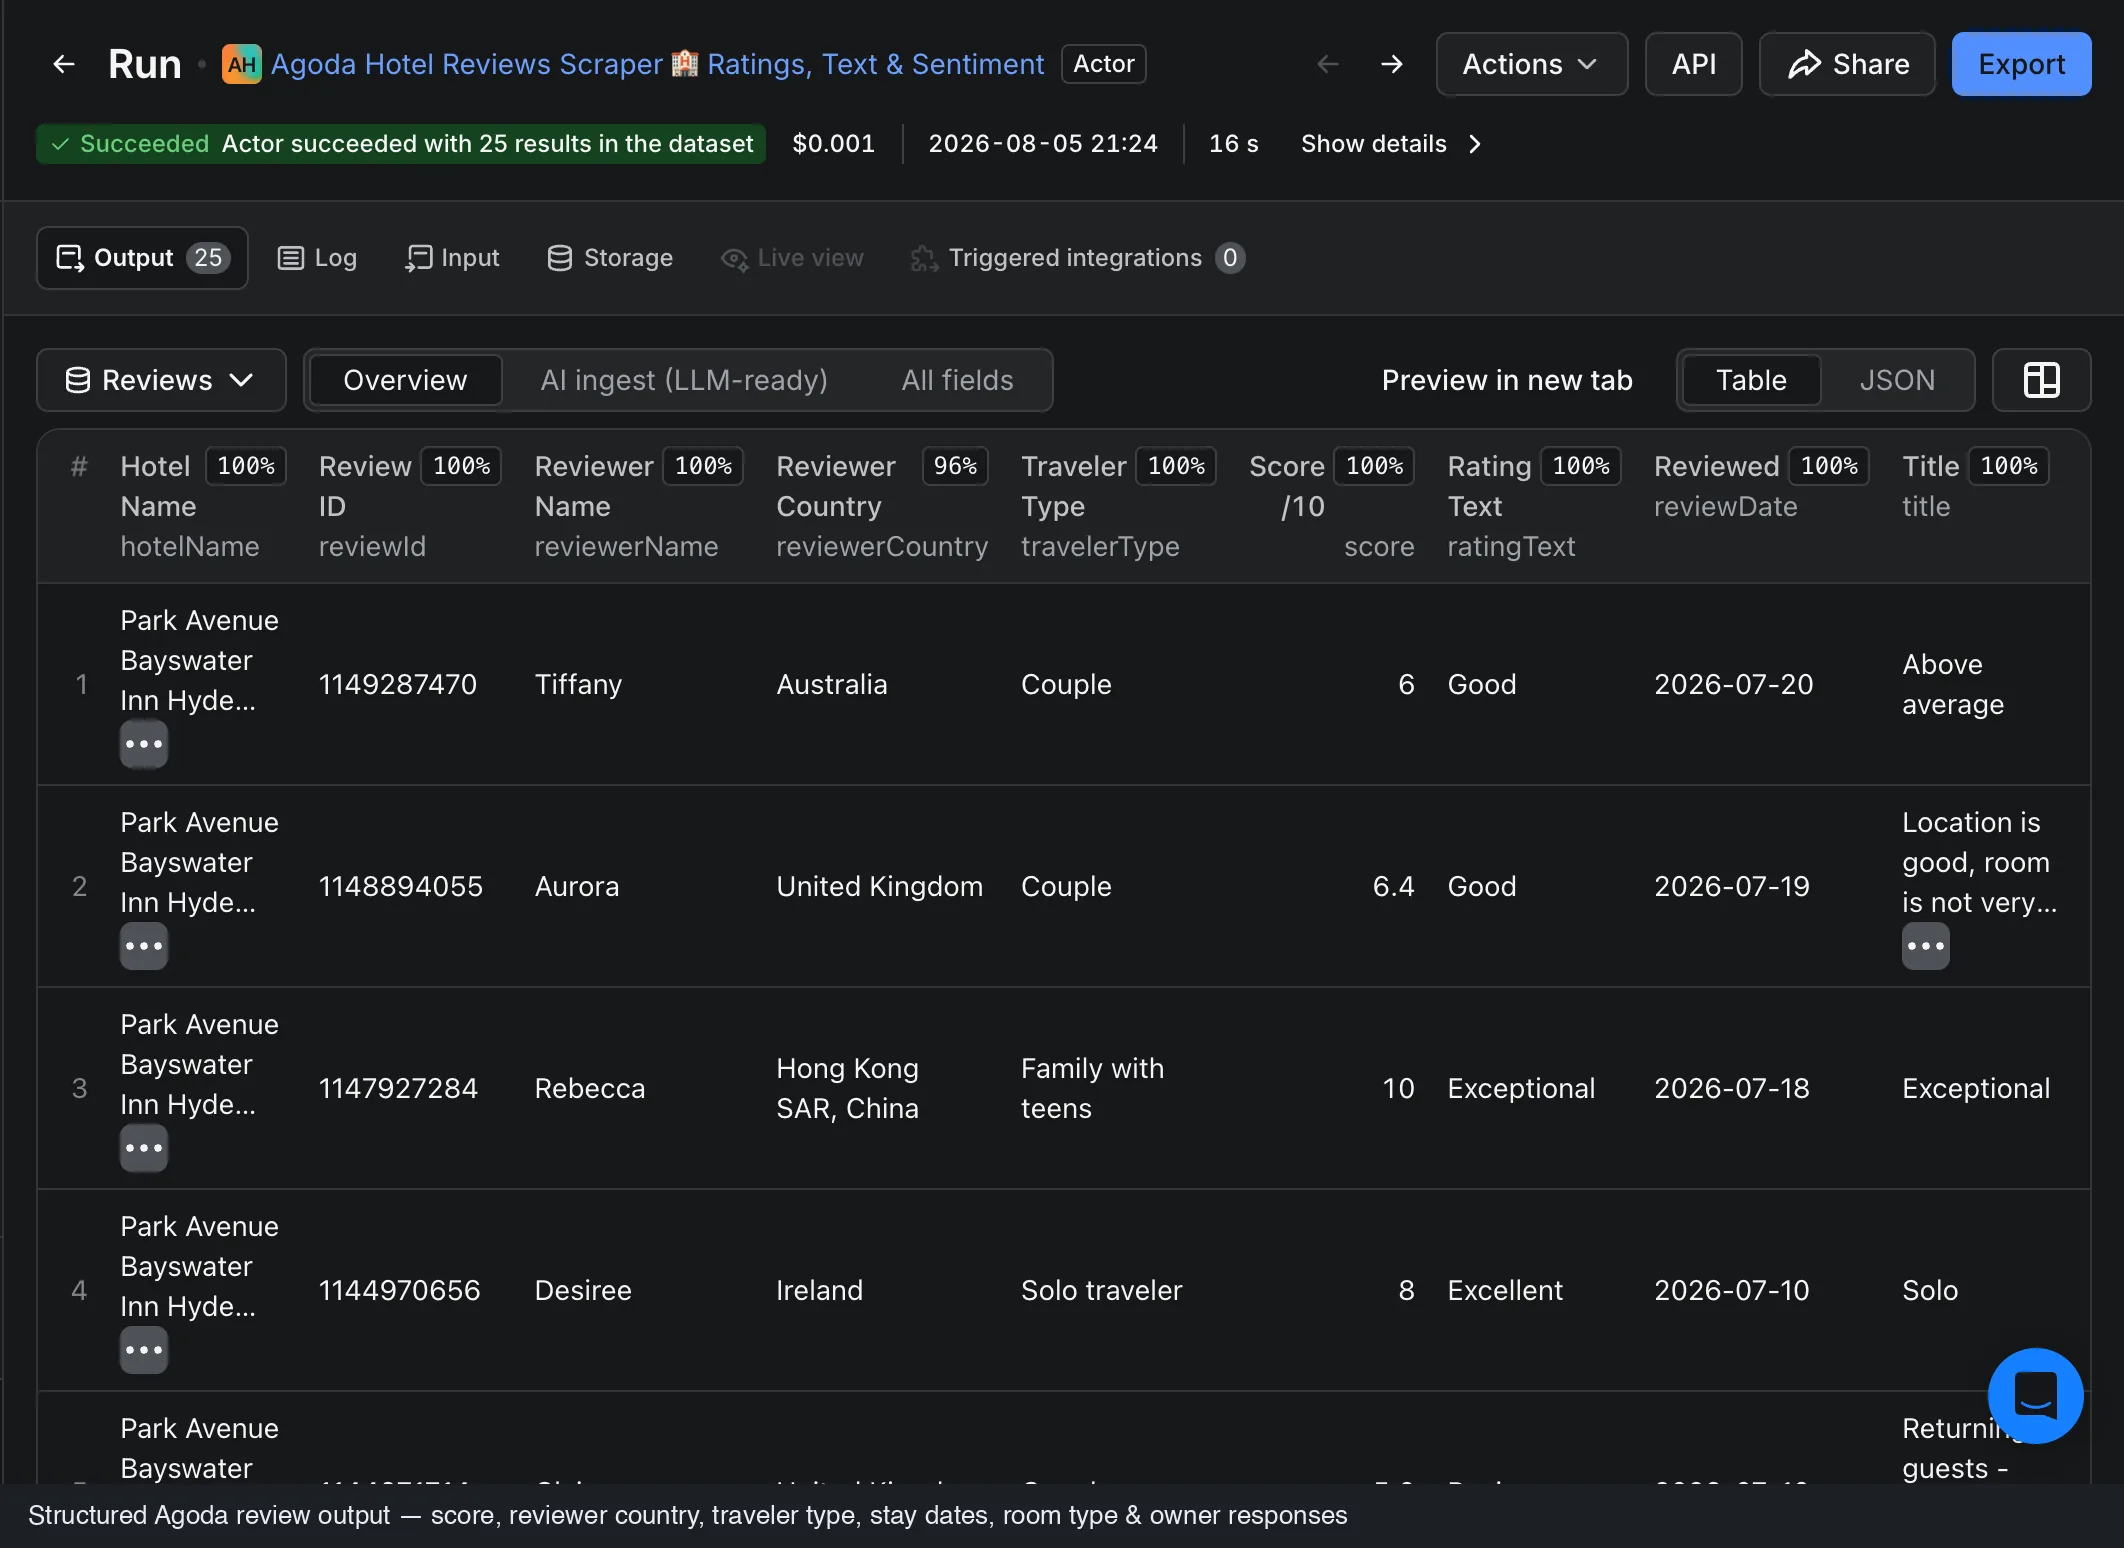Open the Log tab

(x=317, y=258)
